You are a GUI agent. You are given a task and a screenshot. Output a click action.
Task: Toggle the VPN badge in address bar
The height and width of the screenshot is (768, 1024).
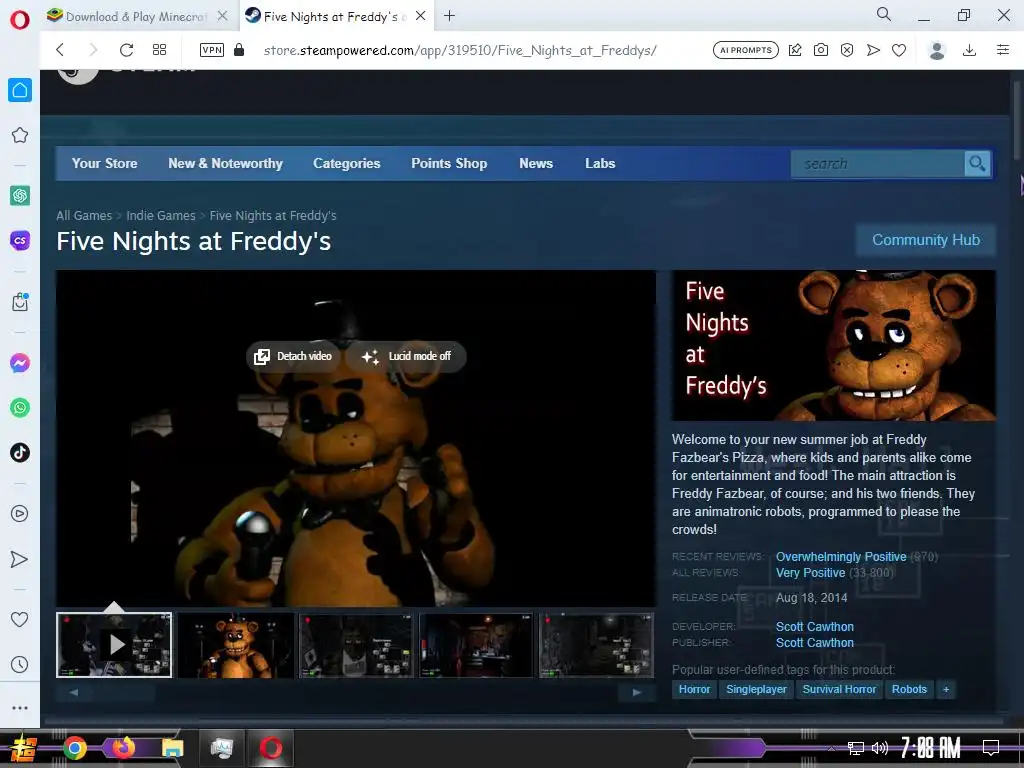coord(212,50)
